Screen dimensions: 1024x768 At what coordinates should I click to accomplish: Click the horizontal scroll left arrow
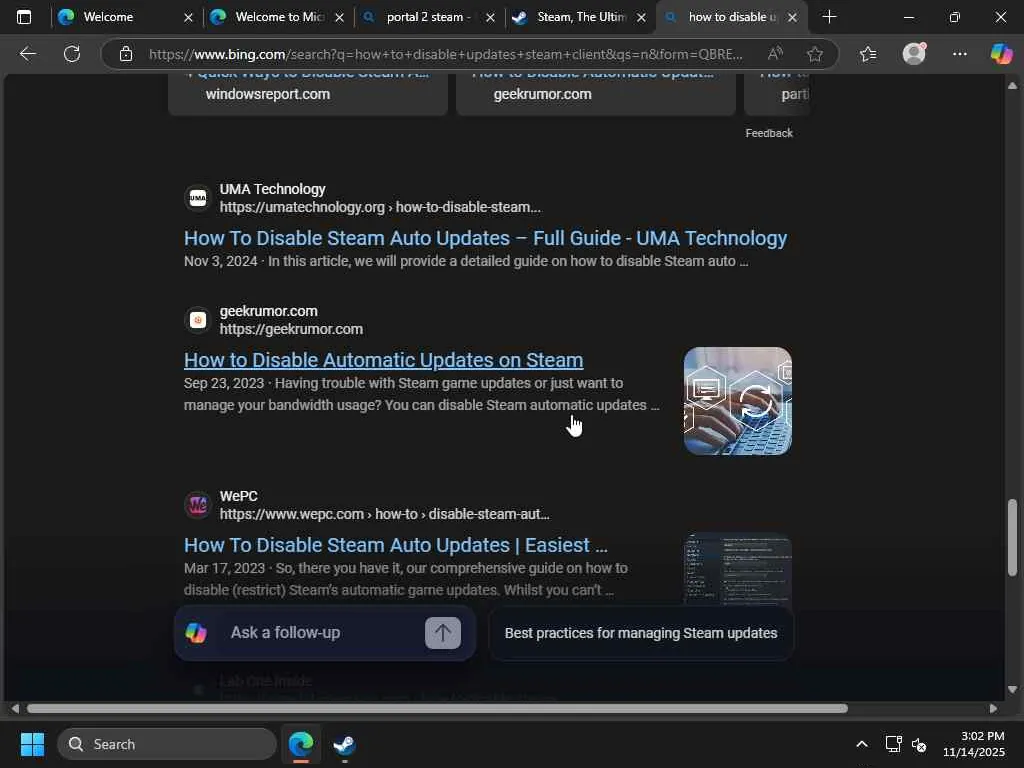point(14,709)
